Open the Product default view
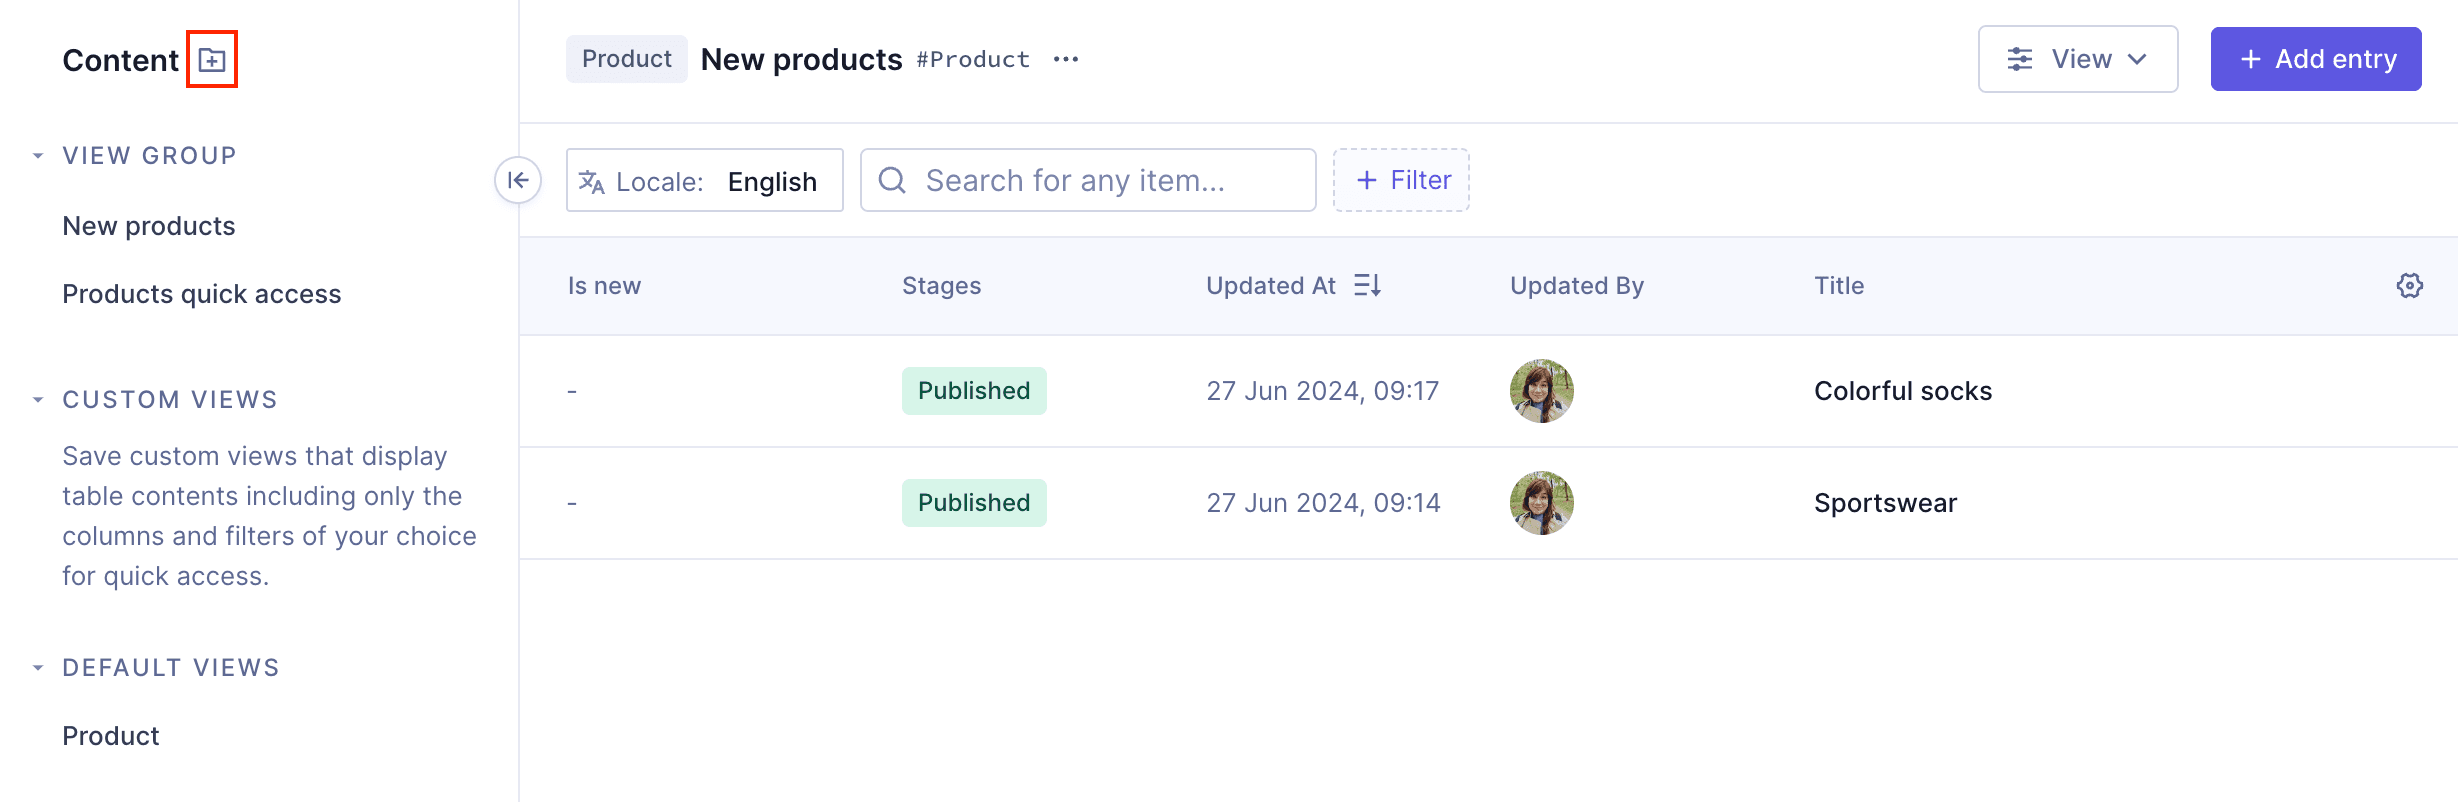The height and width of the screenshot is (802, 2458). pos(110,735)
